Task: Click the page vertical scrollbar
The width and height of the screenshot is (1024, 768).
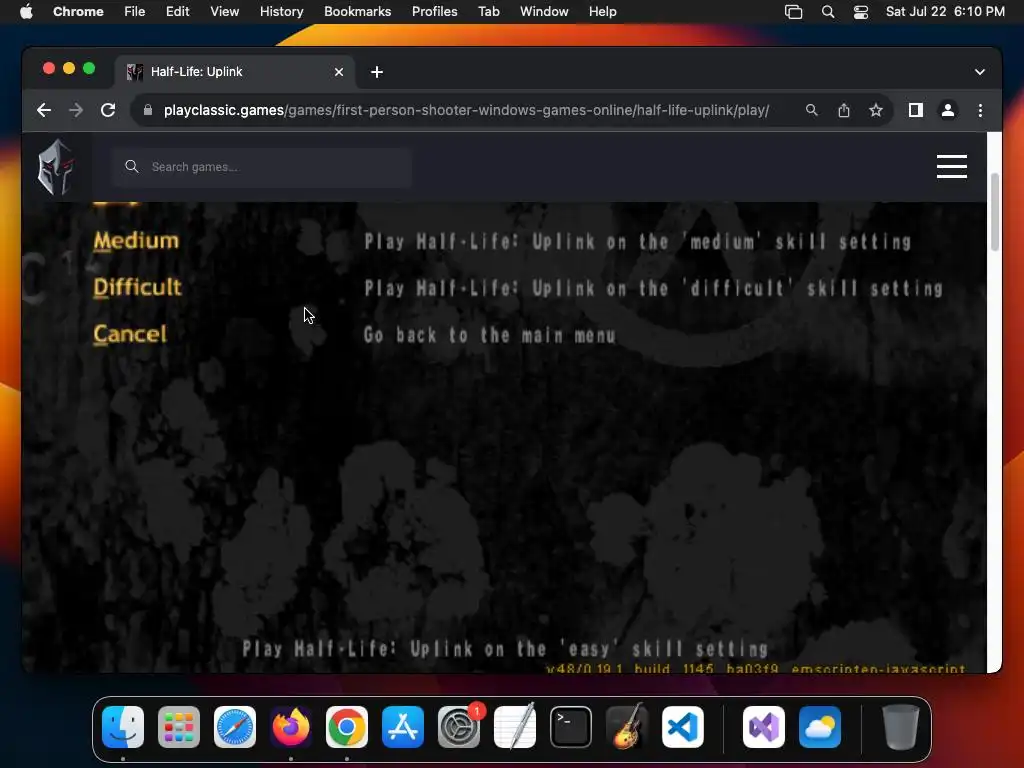Action: 994,212
